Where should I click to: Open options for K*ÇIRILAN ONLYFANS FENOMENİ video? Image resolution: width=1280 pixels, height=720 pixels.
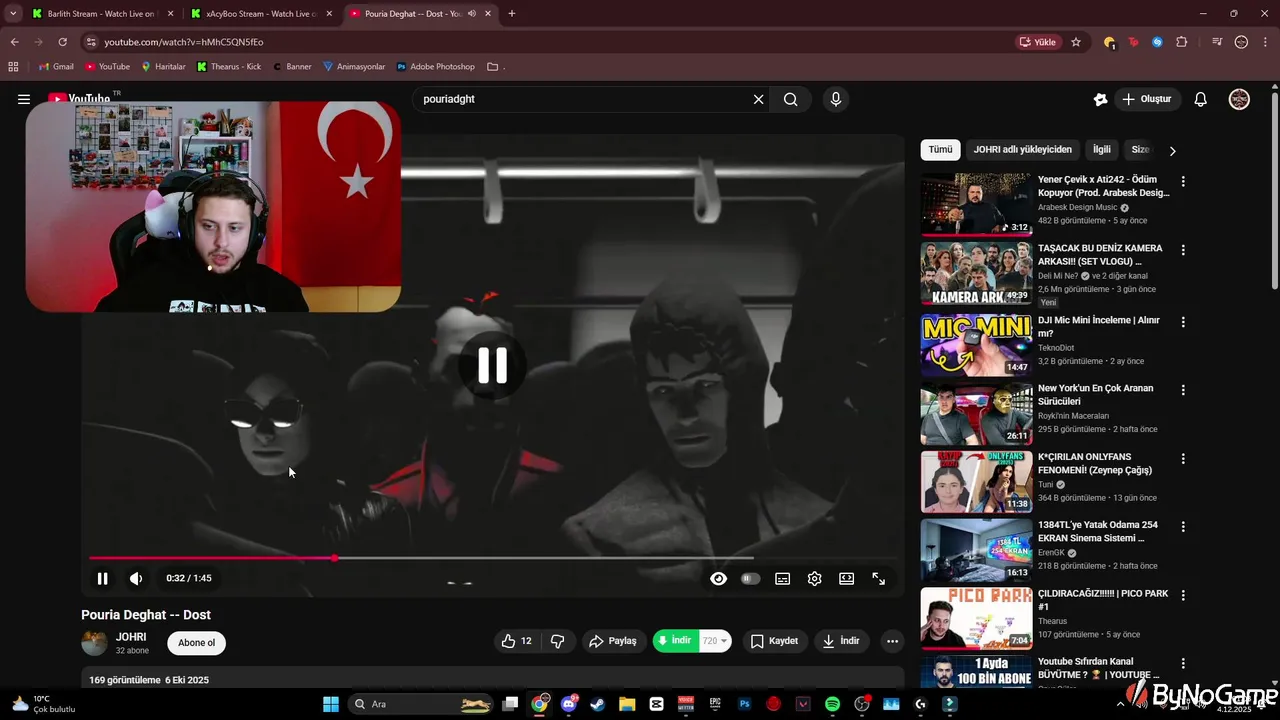coord(1183,459)
